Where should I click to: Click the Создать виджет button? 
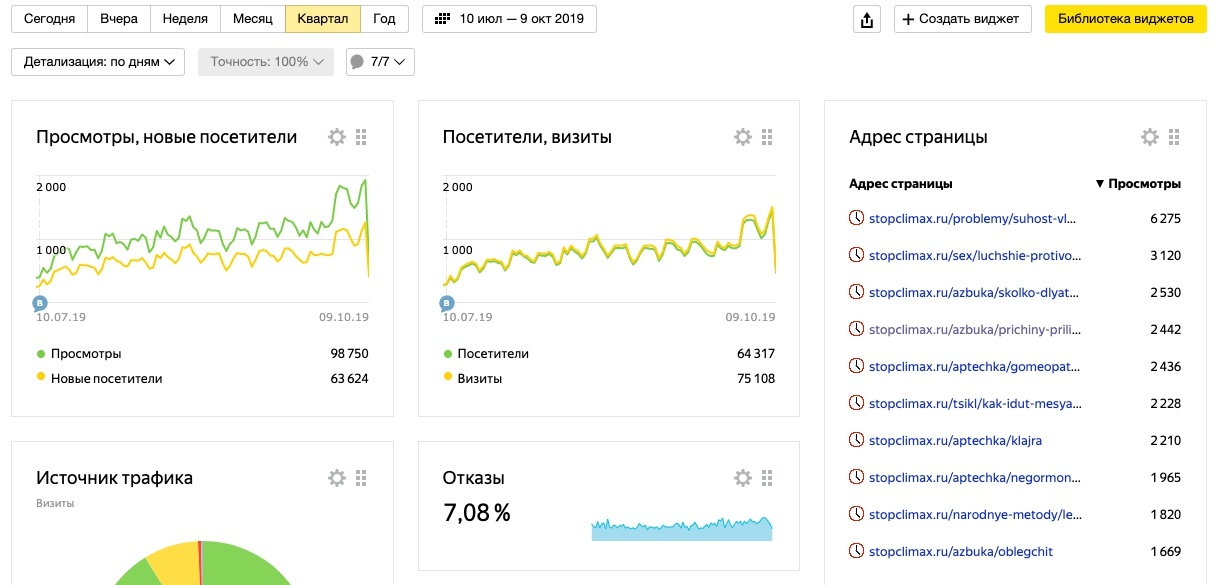[962, 19]
